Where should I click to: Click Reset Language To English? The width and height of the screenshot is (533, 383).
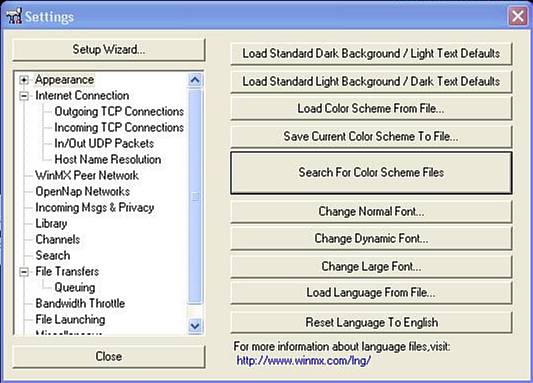coord(371,323)
